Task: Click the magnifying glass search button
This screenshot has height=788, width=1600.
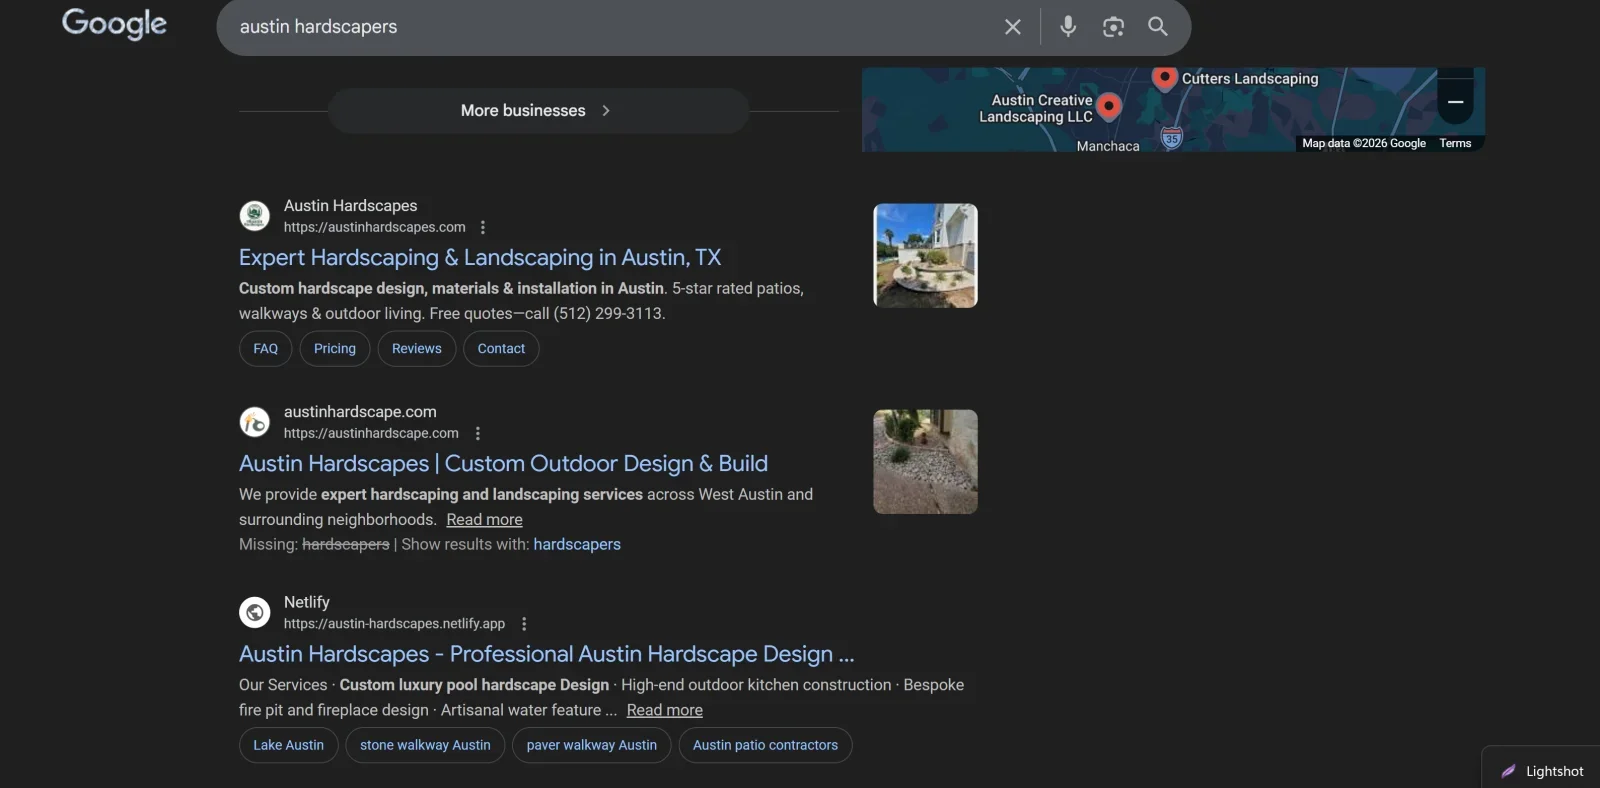Action: click(x=1158, y=27)
